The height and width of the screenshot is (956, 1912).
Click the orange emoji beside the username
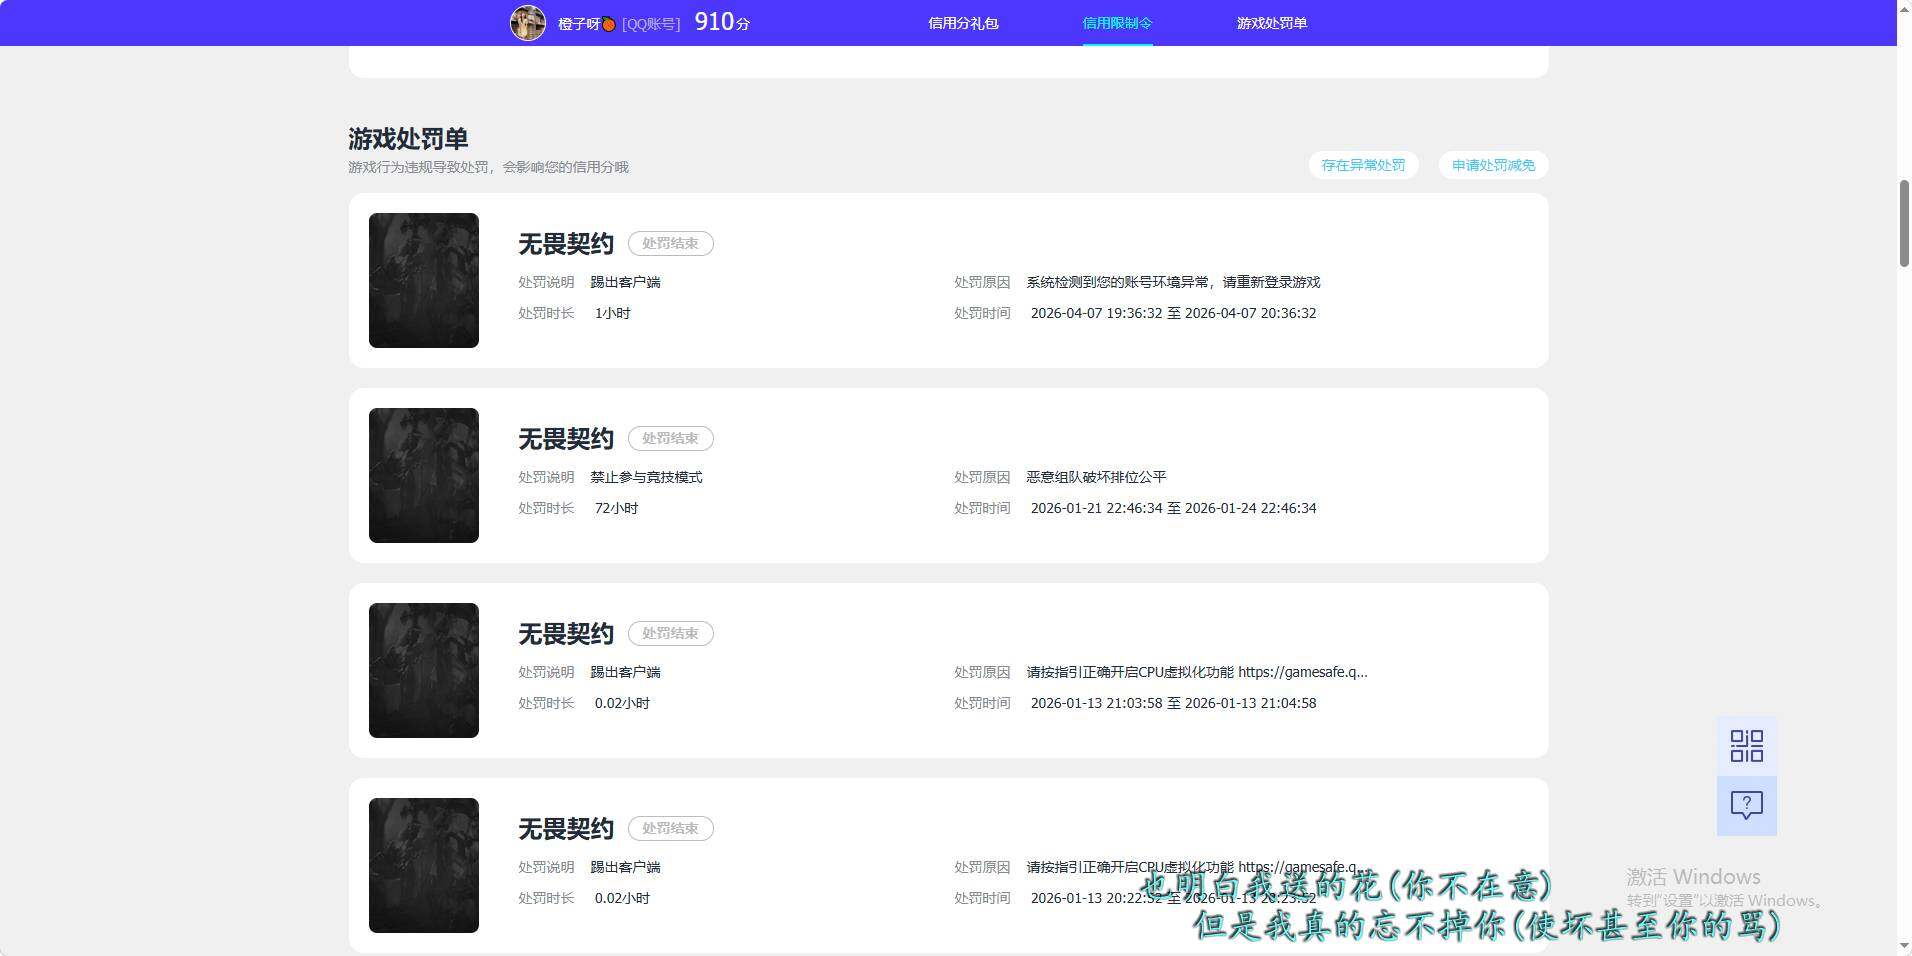click(x=608, y=24)
